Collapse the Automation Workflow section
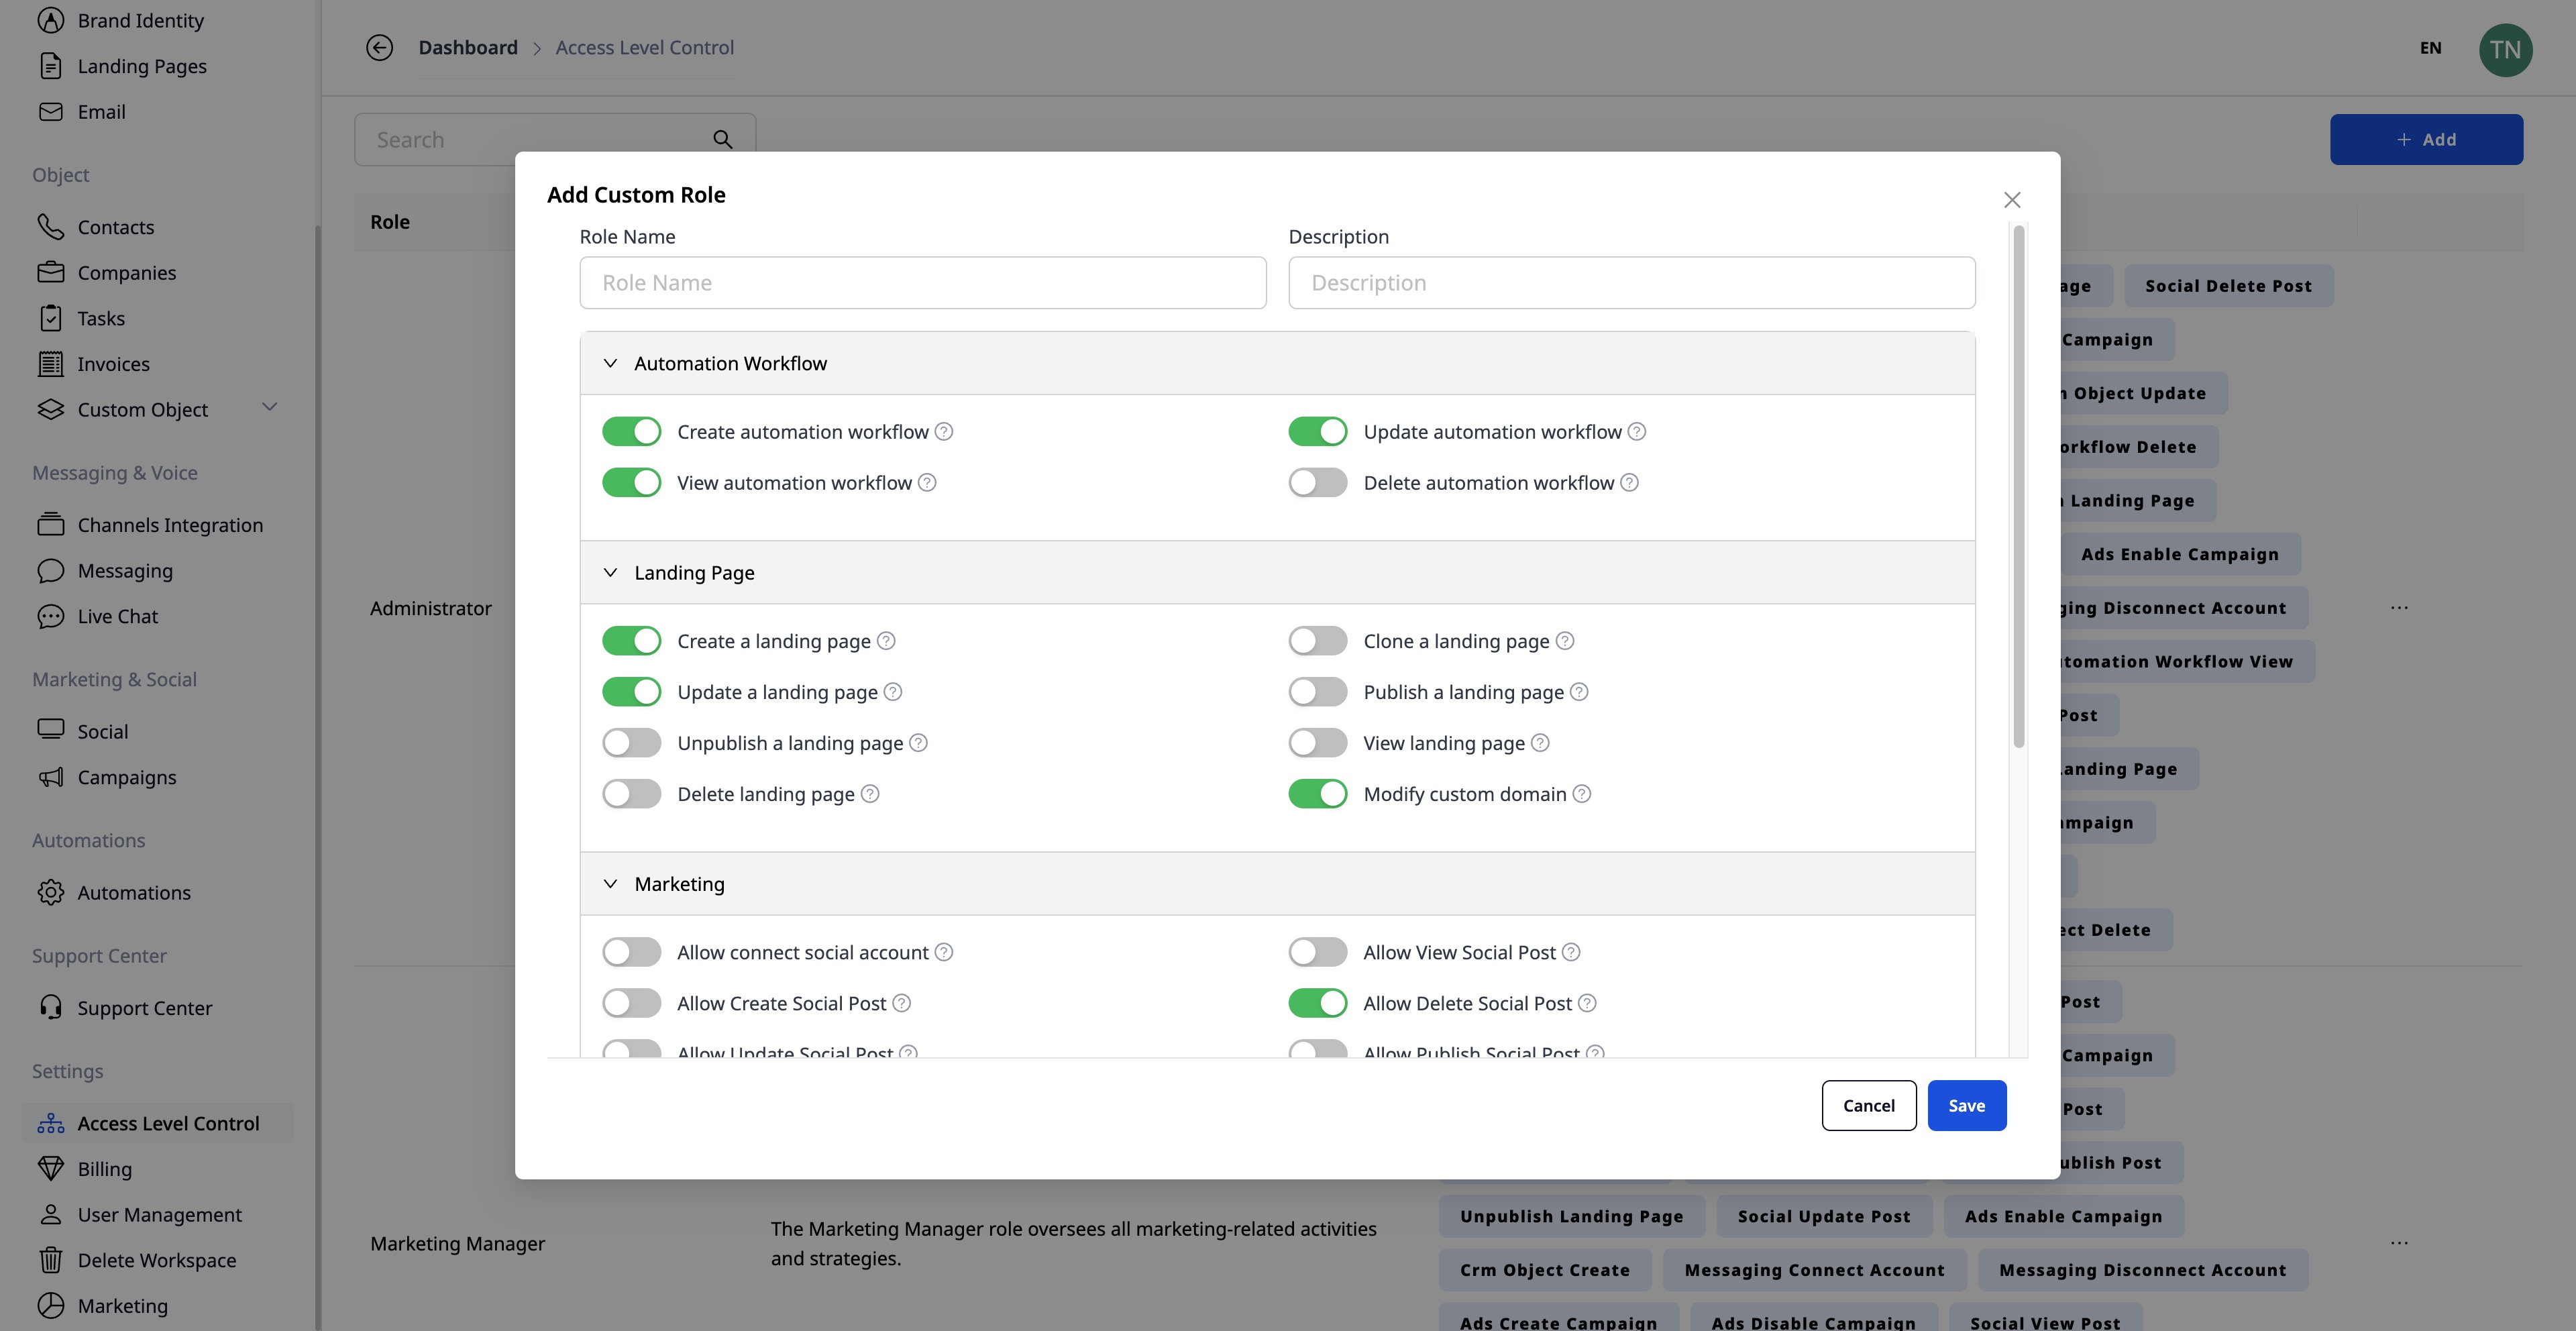Viewport: 2576px width, 1331px height. [610, 363]
